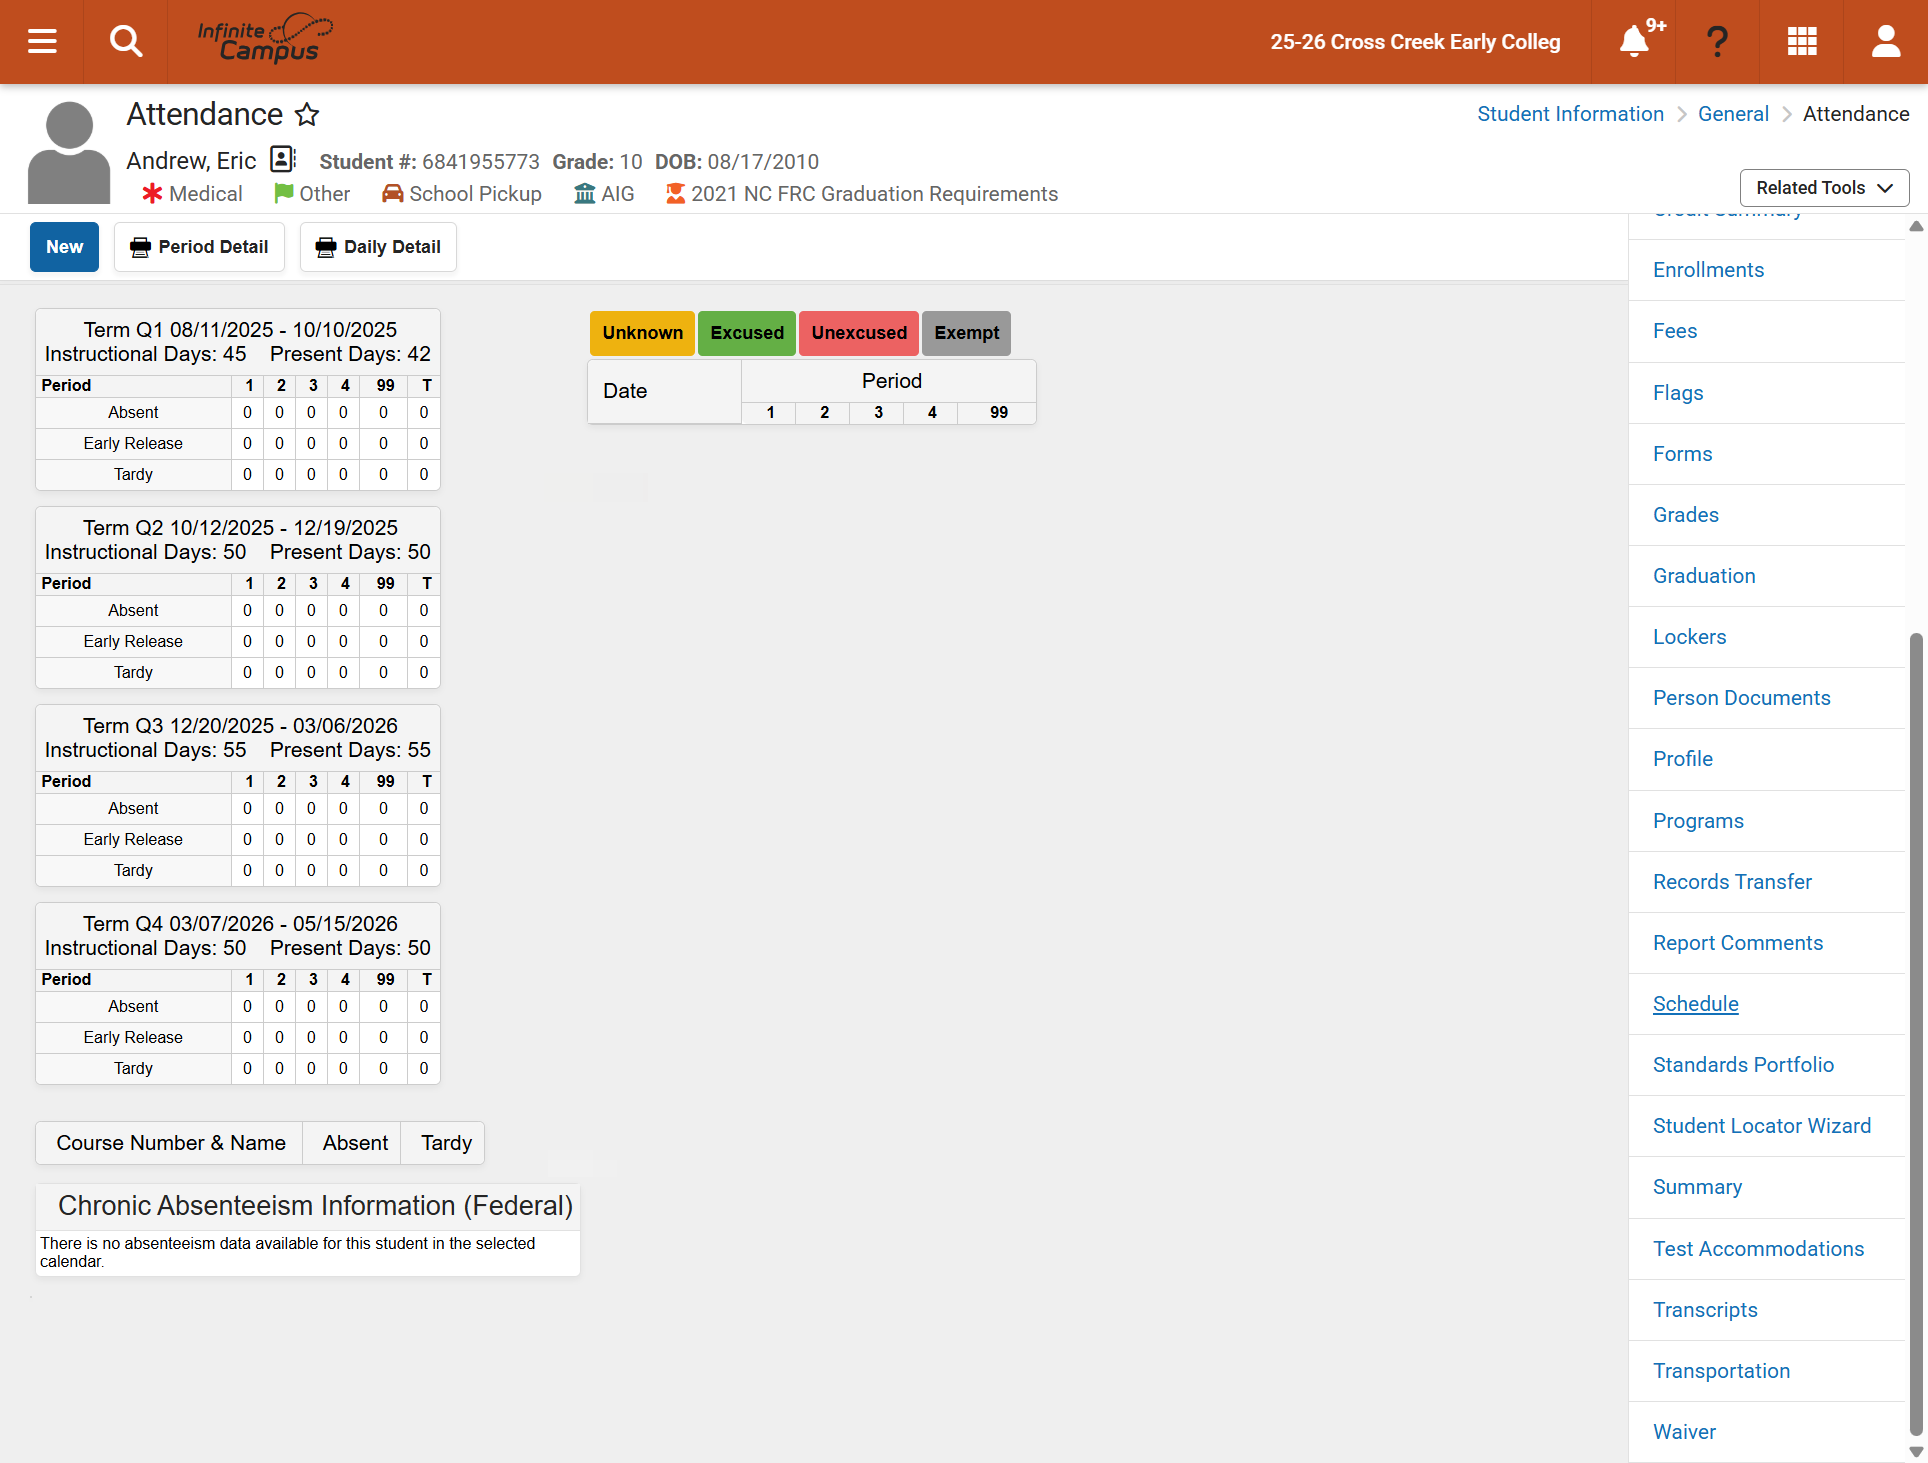This screenshot has height=1463, width=1928.
Task: Open Student Locator Wizard
Action: (x=1761, y=1126)
